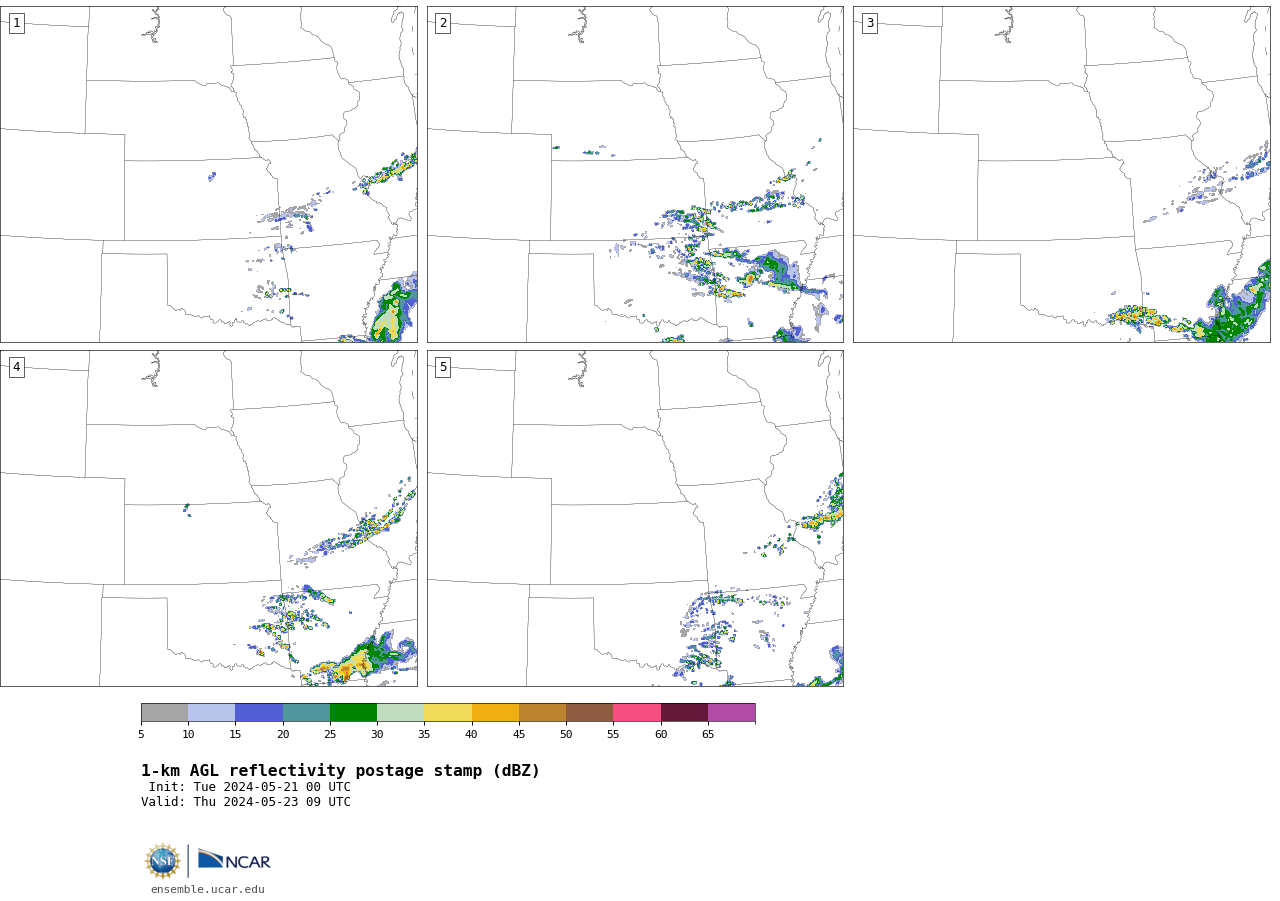
Task: Click the member number 4 label box
Action: (16, 367)
